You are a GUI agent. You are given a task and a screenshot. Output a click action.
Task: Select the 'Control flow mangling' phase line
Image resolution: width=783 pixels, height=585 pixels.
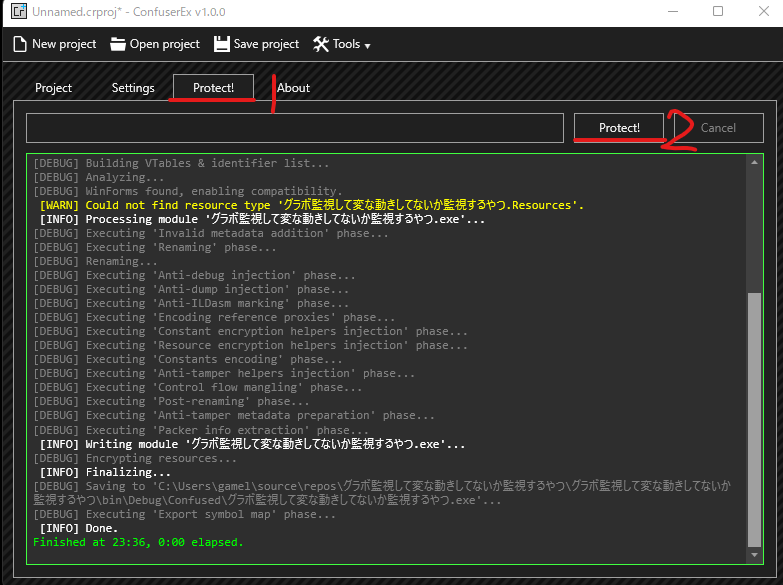pos(198,387)
